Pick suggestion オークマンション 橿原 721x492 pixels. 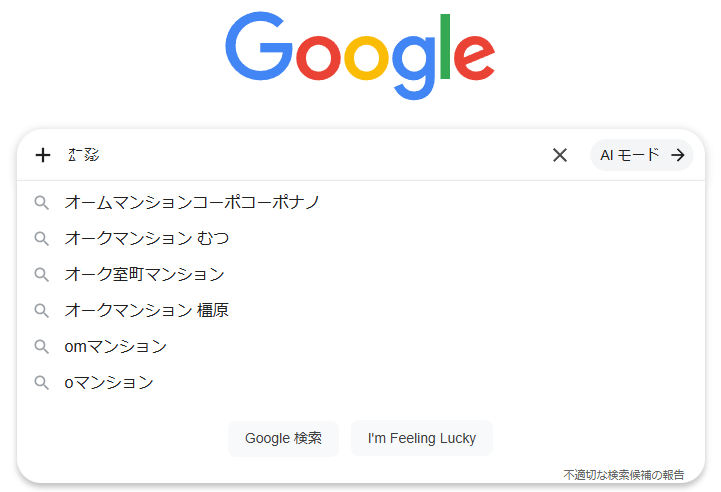click(147, 310)
